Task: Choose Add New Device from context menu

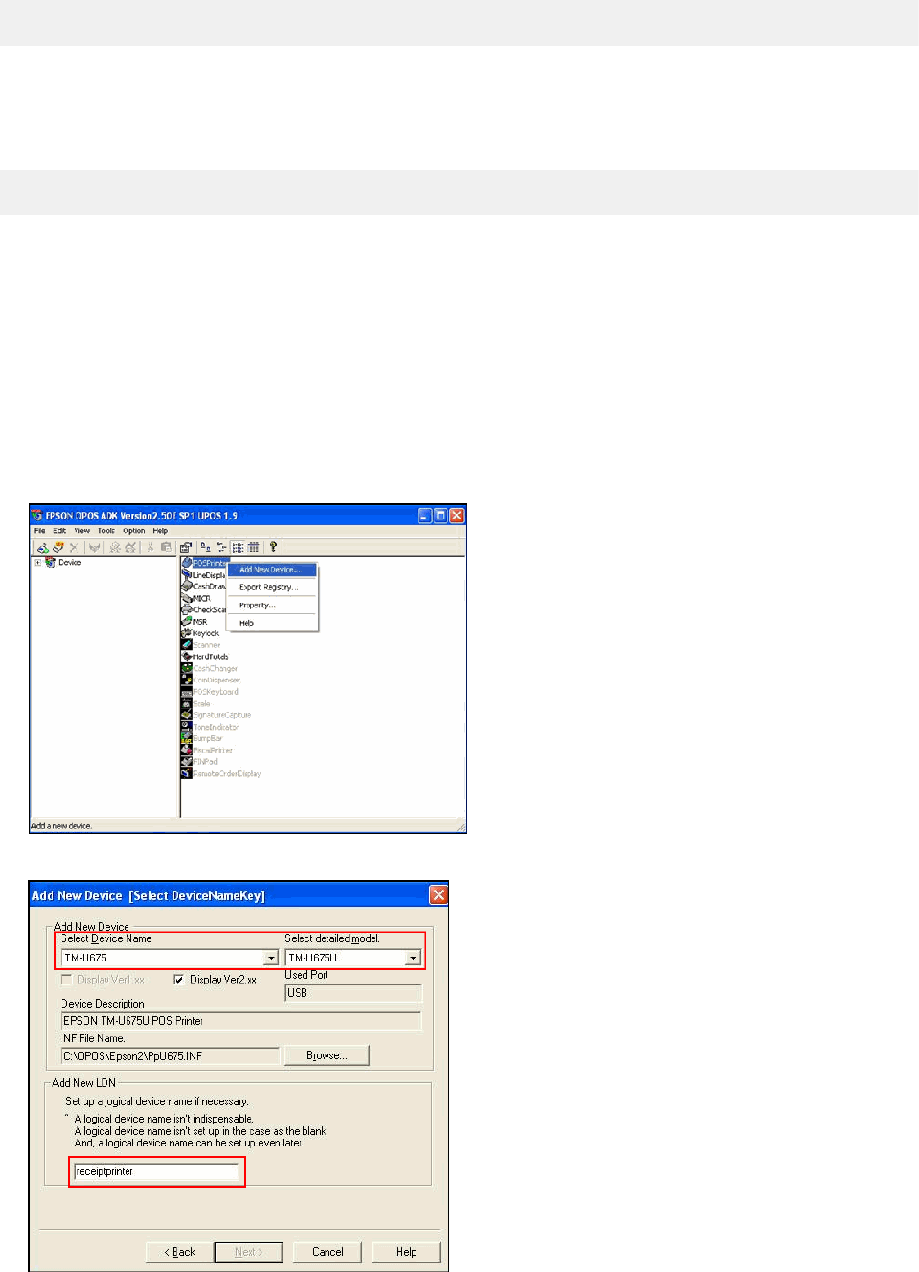Action: [273, 569]
